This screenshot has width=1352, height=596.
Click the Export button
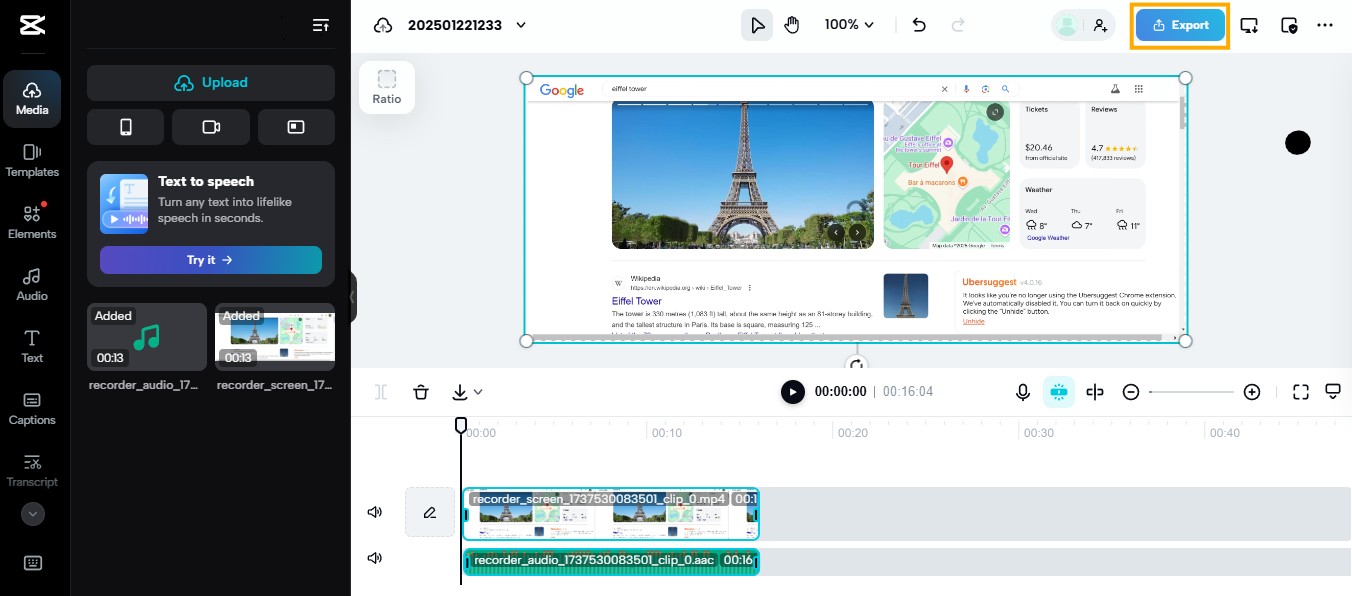point(1180,25)
